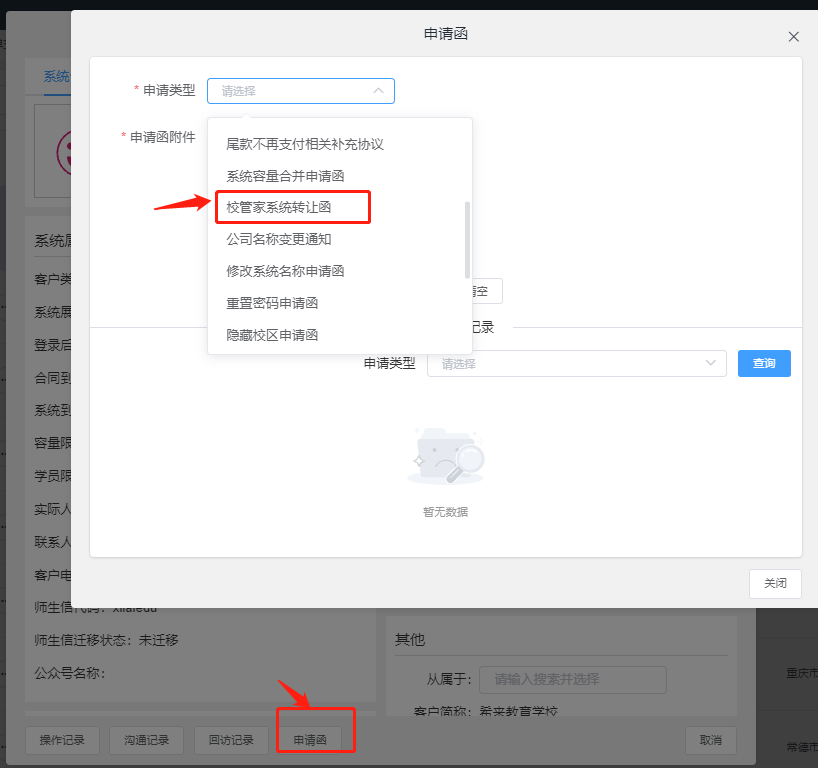
Task: Open the 申请类型 dropdown at top
Action: (300, 91)
